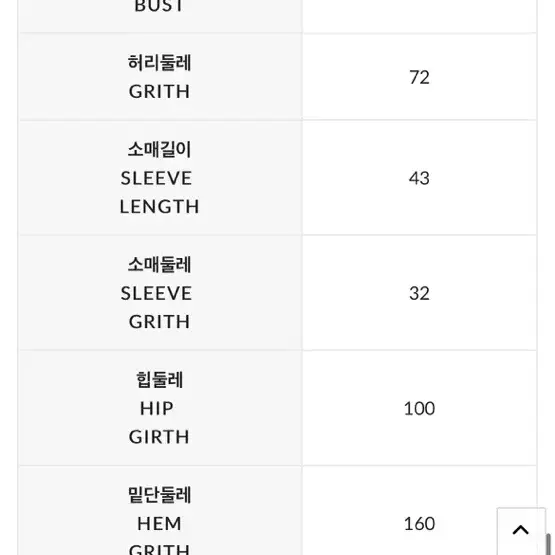
Task: Select the waist girth value 72
Action: click(x=419, y=77)
